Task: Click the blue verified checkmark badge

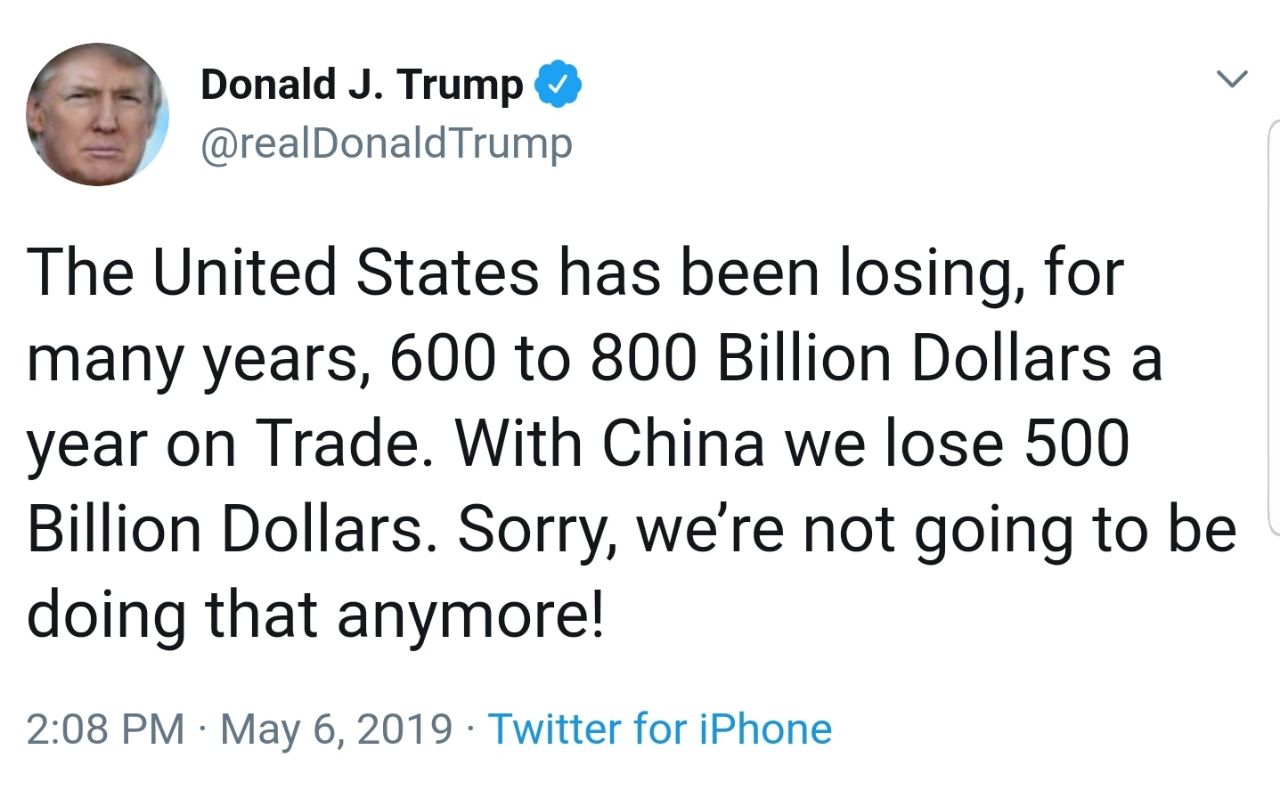Action: [560, 86]
